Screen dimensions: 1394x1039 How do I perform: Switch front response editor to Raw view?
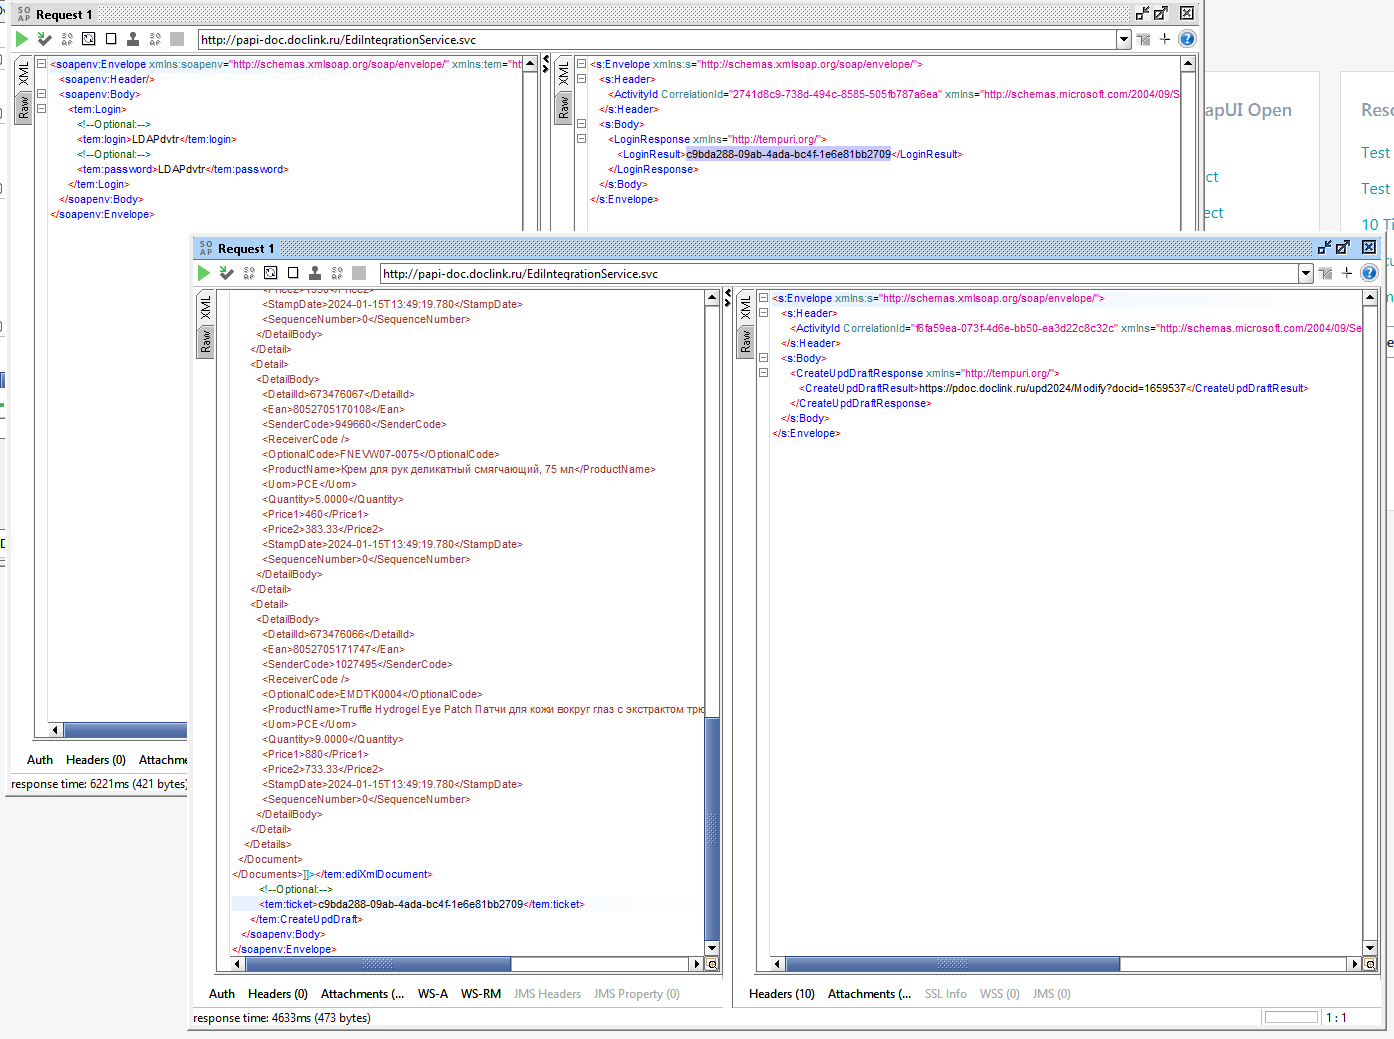(x=745, y=342)
